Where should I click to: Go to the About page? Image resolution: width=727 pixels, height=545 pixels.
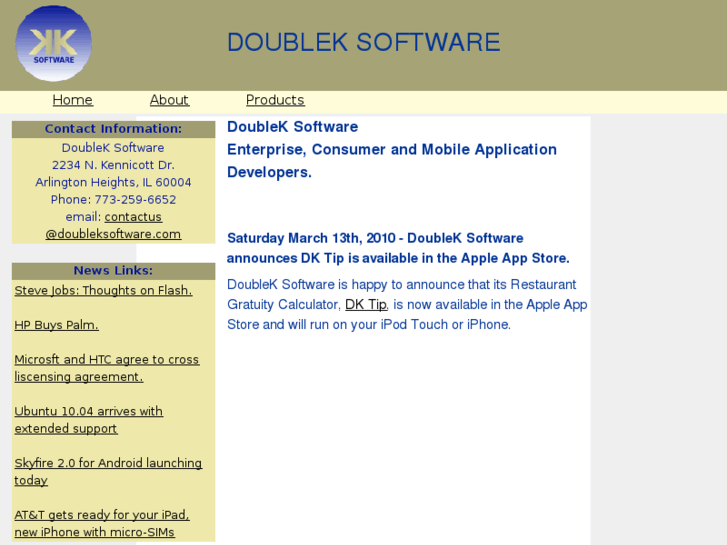tap(169, 100)
